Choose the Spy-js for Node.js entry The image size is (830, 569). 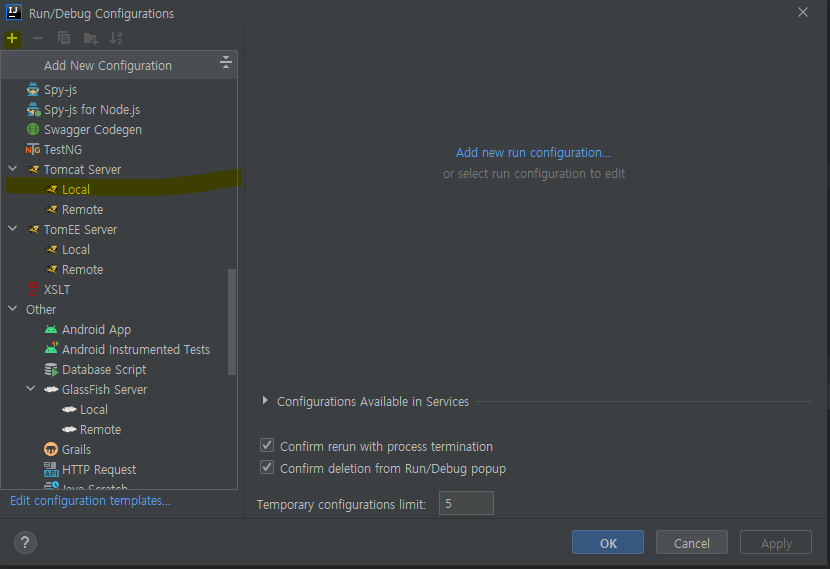(92, 110)
